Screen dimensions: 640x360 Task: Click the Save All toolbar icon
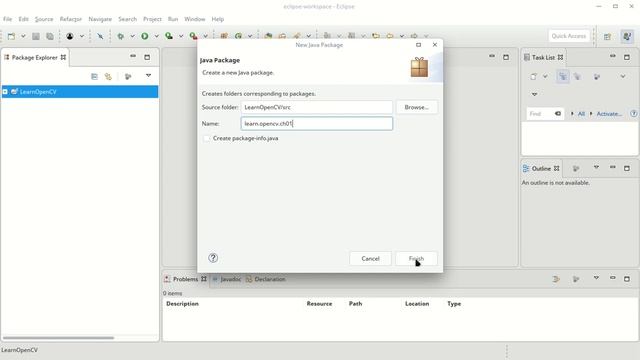50,36
